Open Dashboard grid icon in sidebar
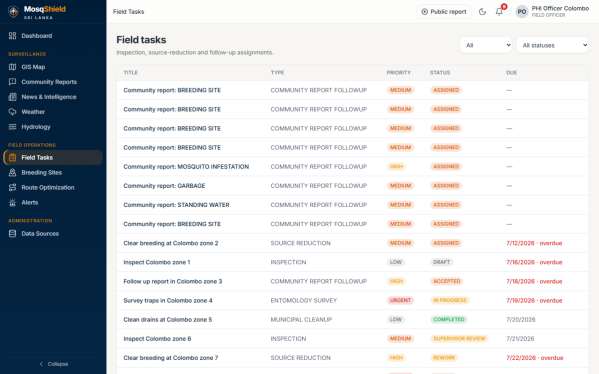599x374 pixels. (13, 36)
